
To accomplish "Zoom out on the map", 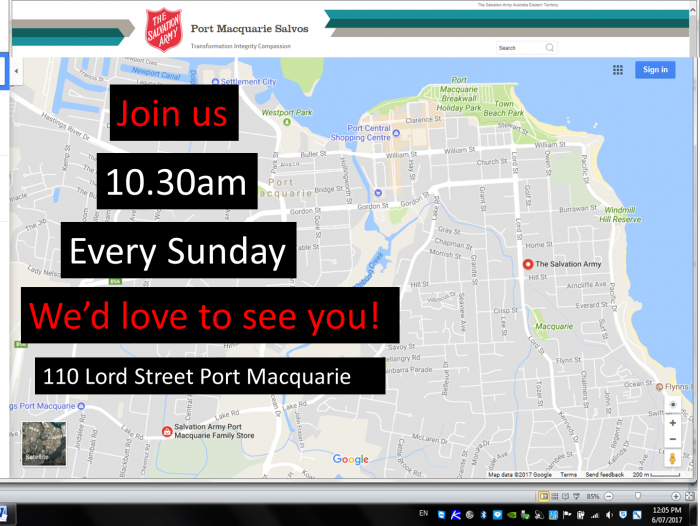I will 673,439.
